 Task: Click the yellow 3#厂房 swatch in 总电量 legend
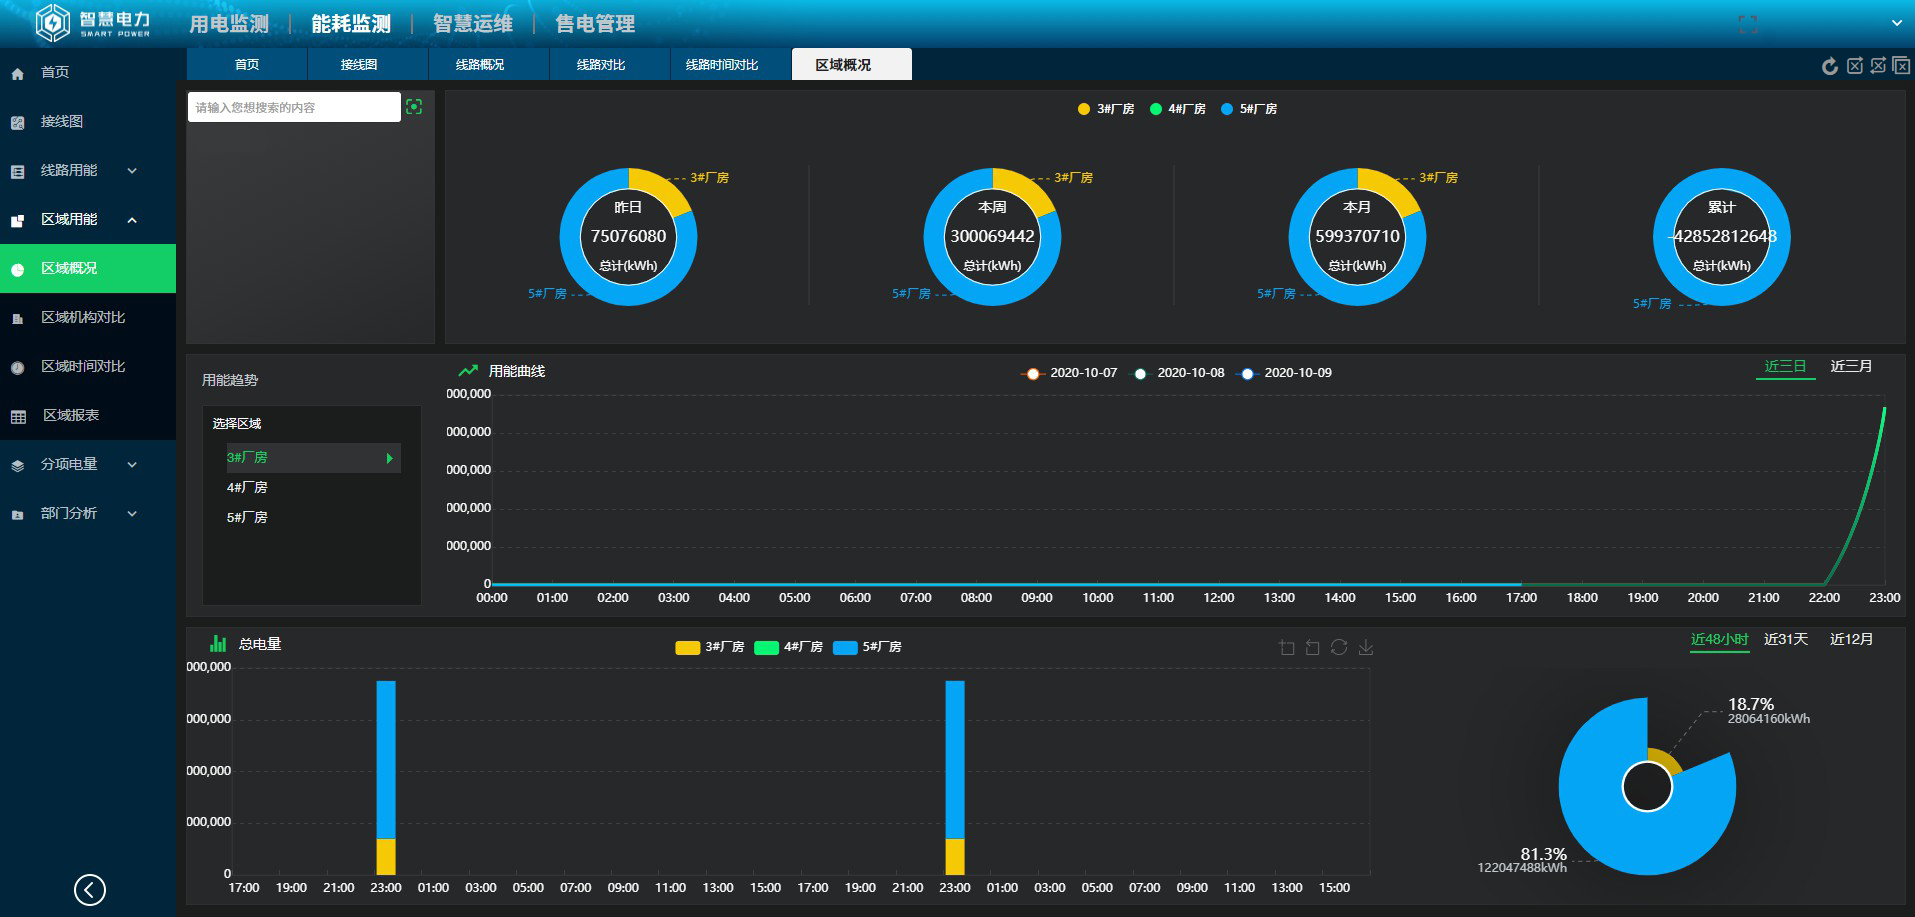click(x=687, y=648)
